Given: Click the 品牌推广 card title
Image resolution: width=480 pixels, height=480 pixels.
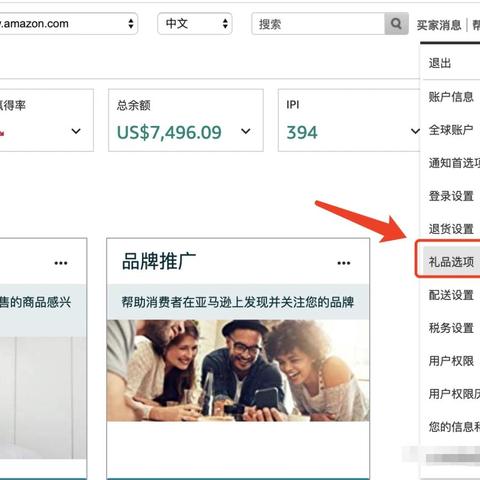Looking at the screenshot, I should (x=159, y=261).
